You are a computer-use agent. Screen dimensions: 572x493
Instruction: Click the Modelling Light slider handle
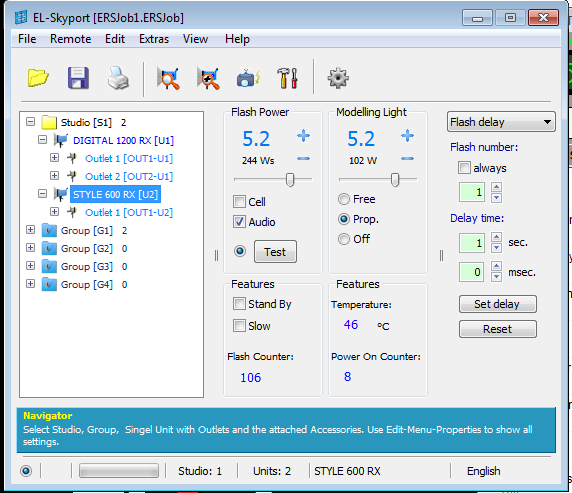(395, 180)
